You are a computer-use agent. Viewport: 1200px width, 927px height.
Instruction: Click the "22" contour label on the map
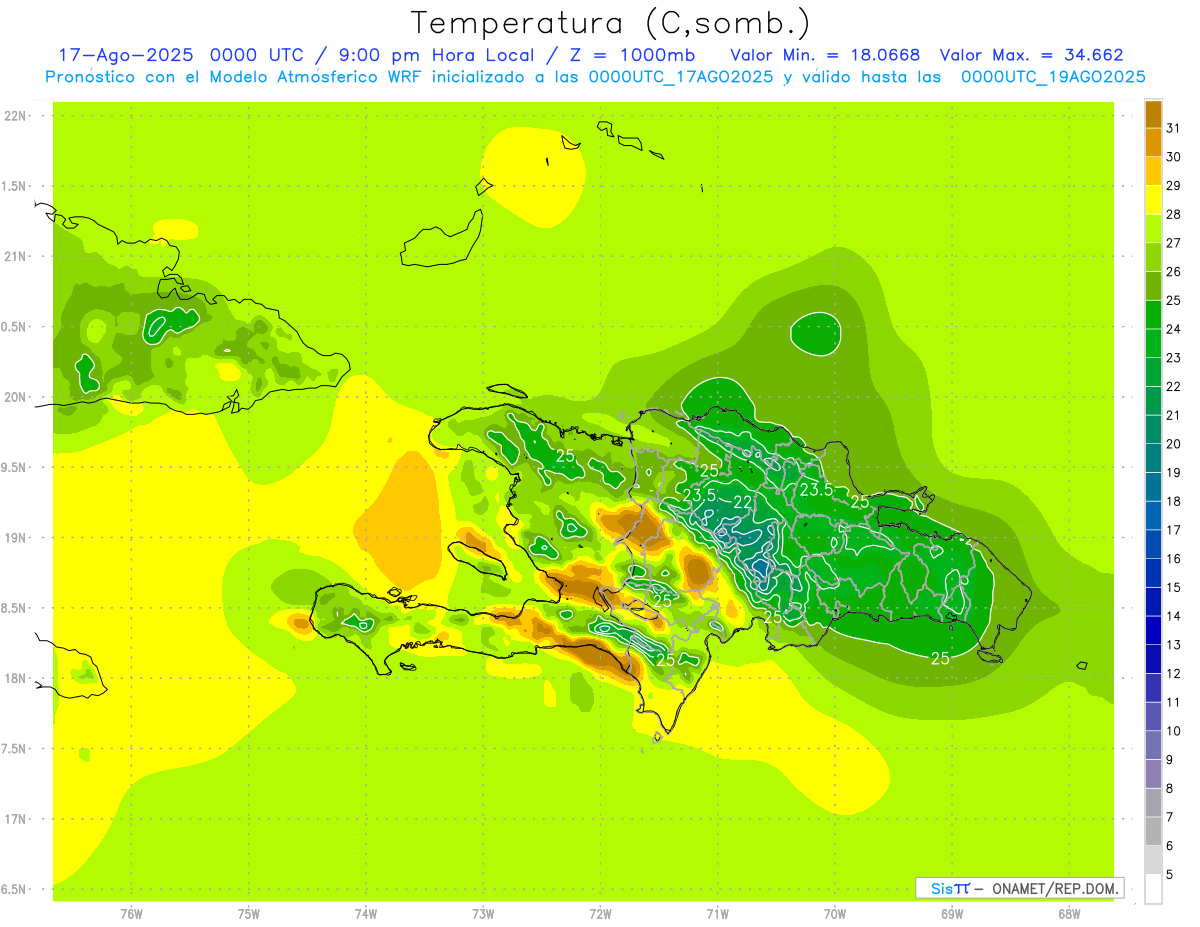(x=743, y=502)
